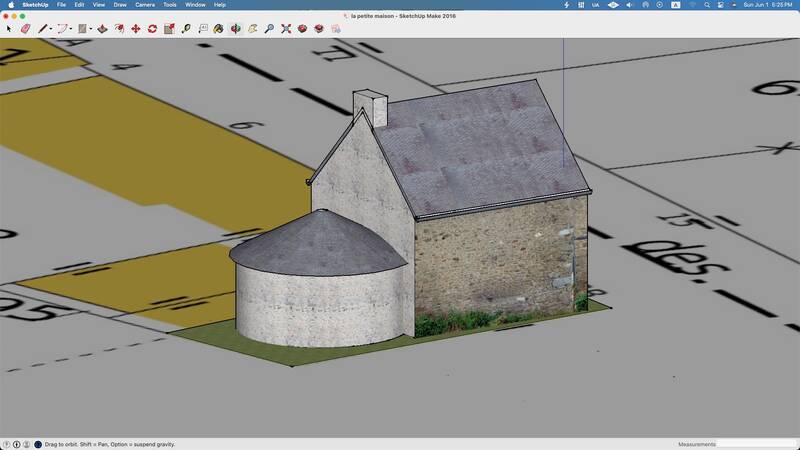
Task: Open the status bar help instructor icon
Action: [x=38, y=444]
